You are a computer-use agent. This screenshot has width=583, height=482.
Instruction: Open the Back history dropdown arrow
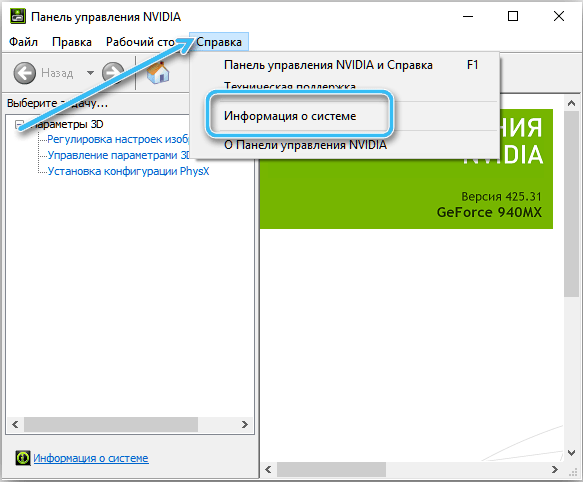(x=90, y=73)
